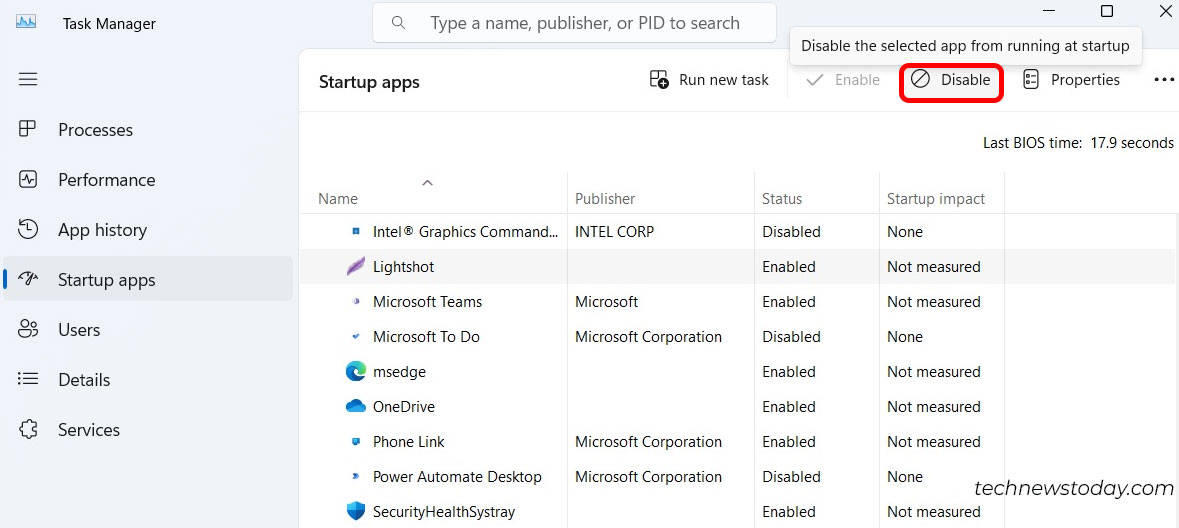The image size is (1179, 528).
Task: Click the greyed Enable button
Action: 842,80
